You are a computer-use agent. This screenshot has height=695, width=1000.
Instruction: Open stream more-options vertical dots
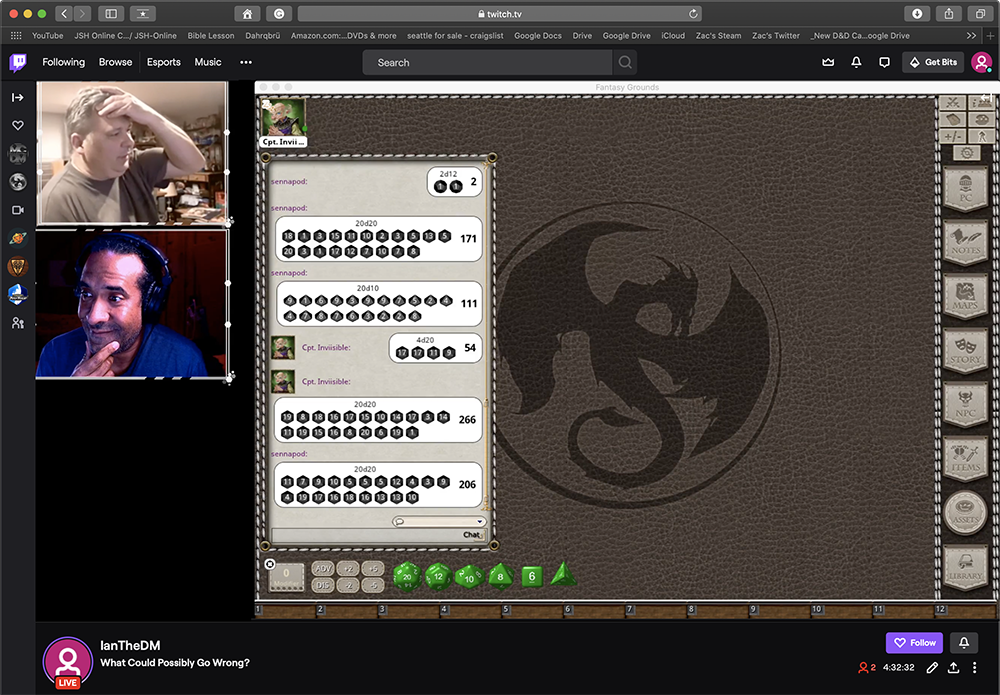click(x=974, y=668)
